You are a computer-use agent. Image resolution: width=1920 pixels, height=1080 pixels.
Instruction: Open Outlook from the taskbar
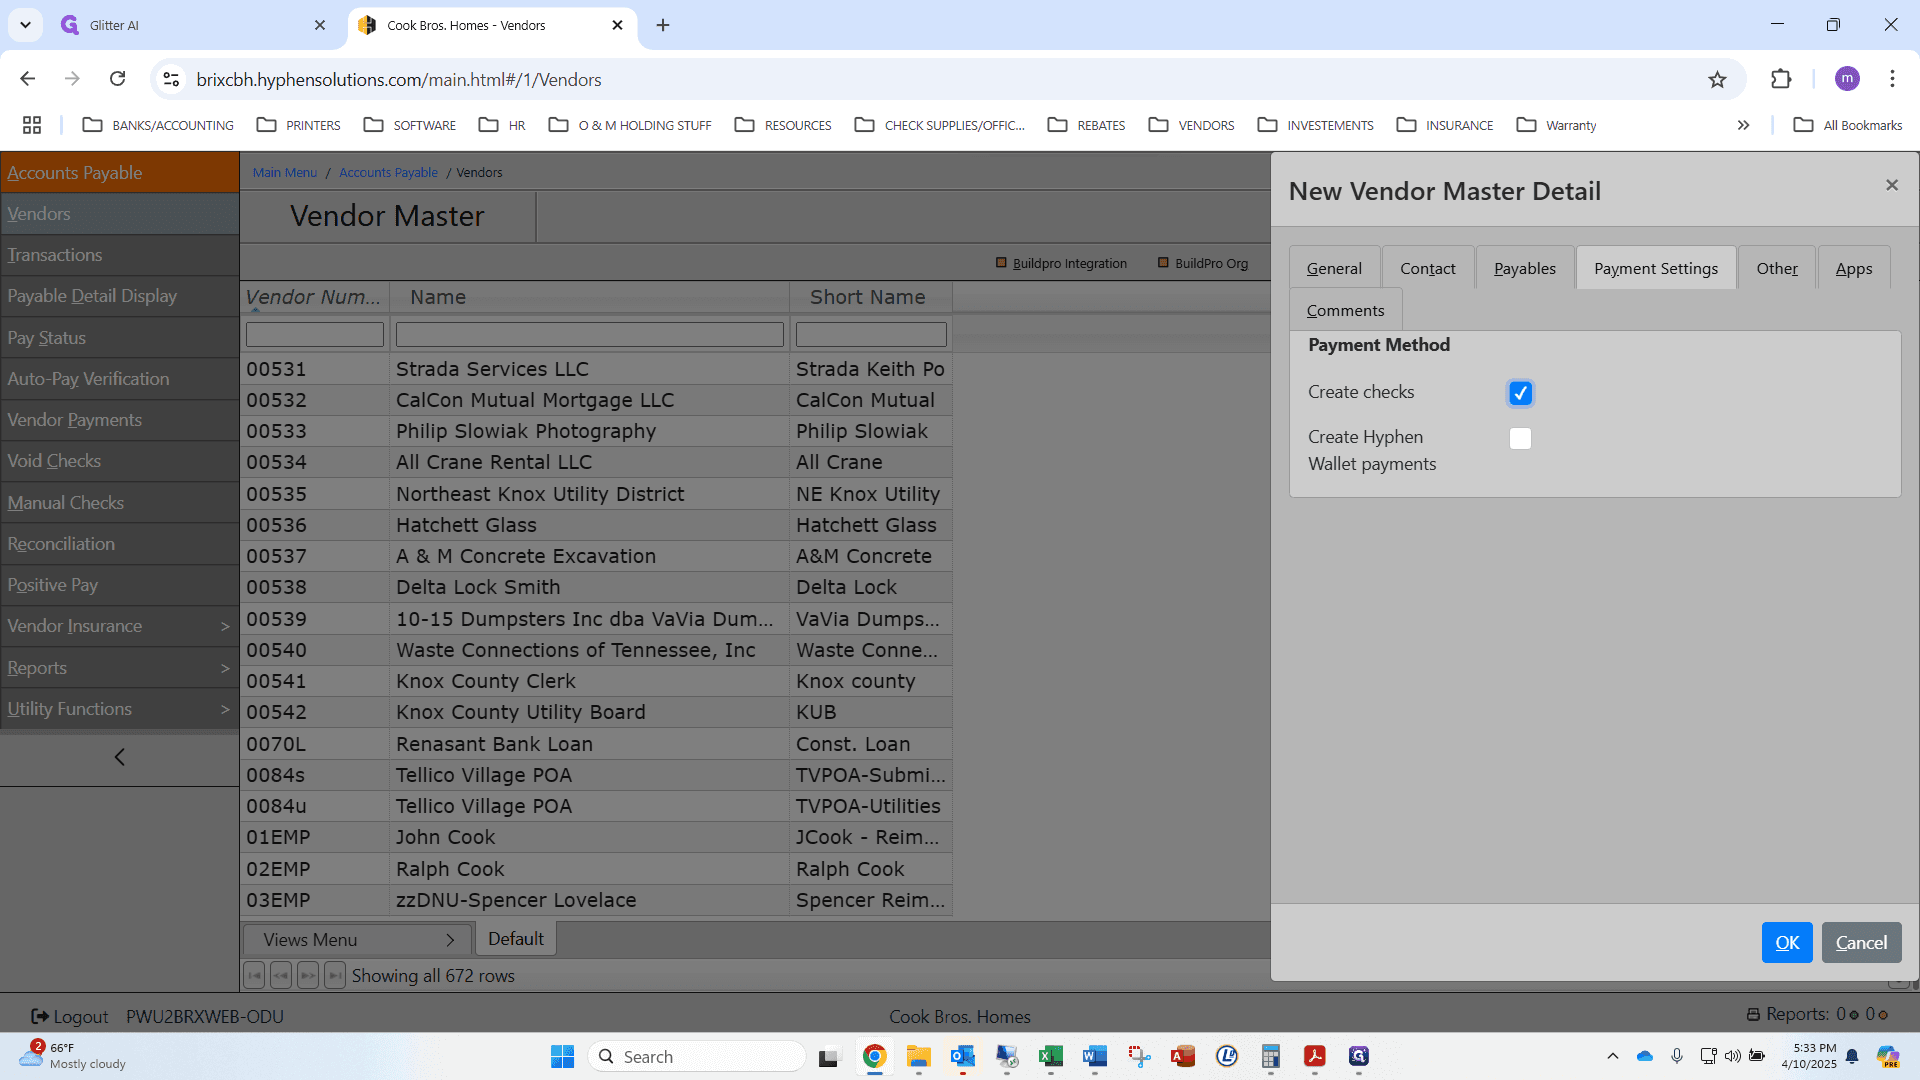point(962,1056)
